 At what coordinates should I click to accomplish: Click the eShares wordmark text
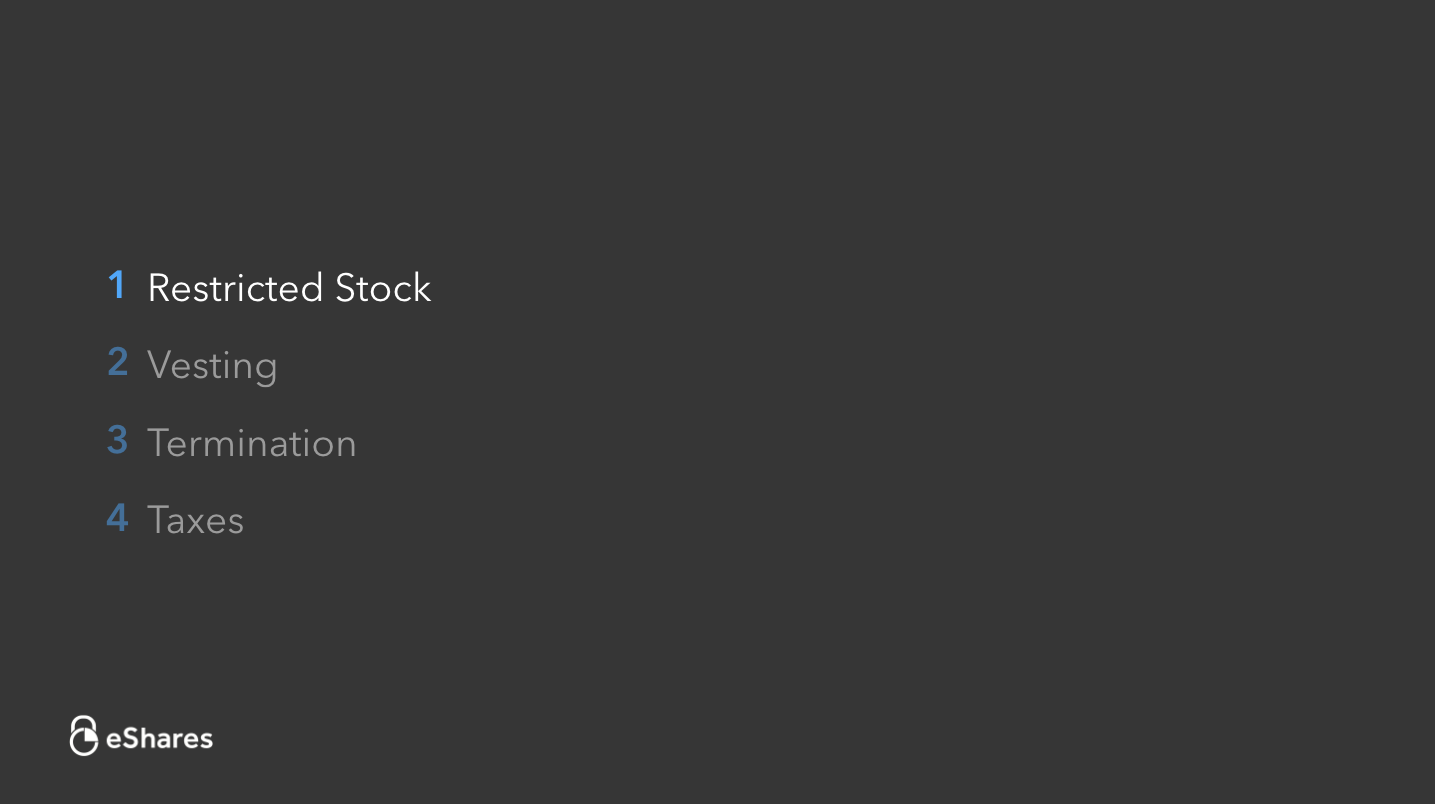pyautogui.click(x=159, y=739)
